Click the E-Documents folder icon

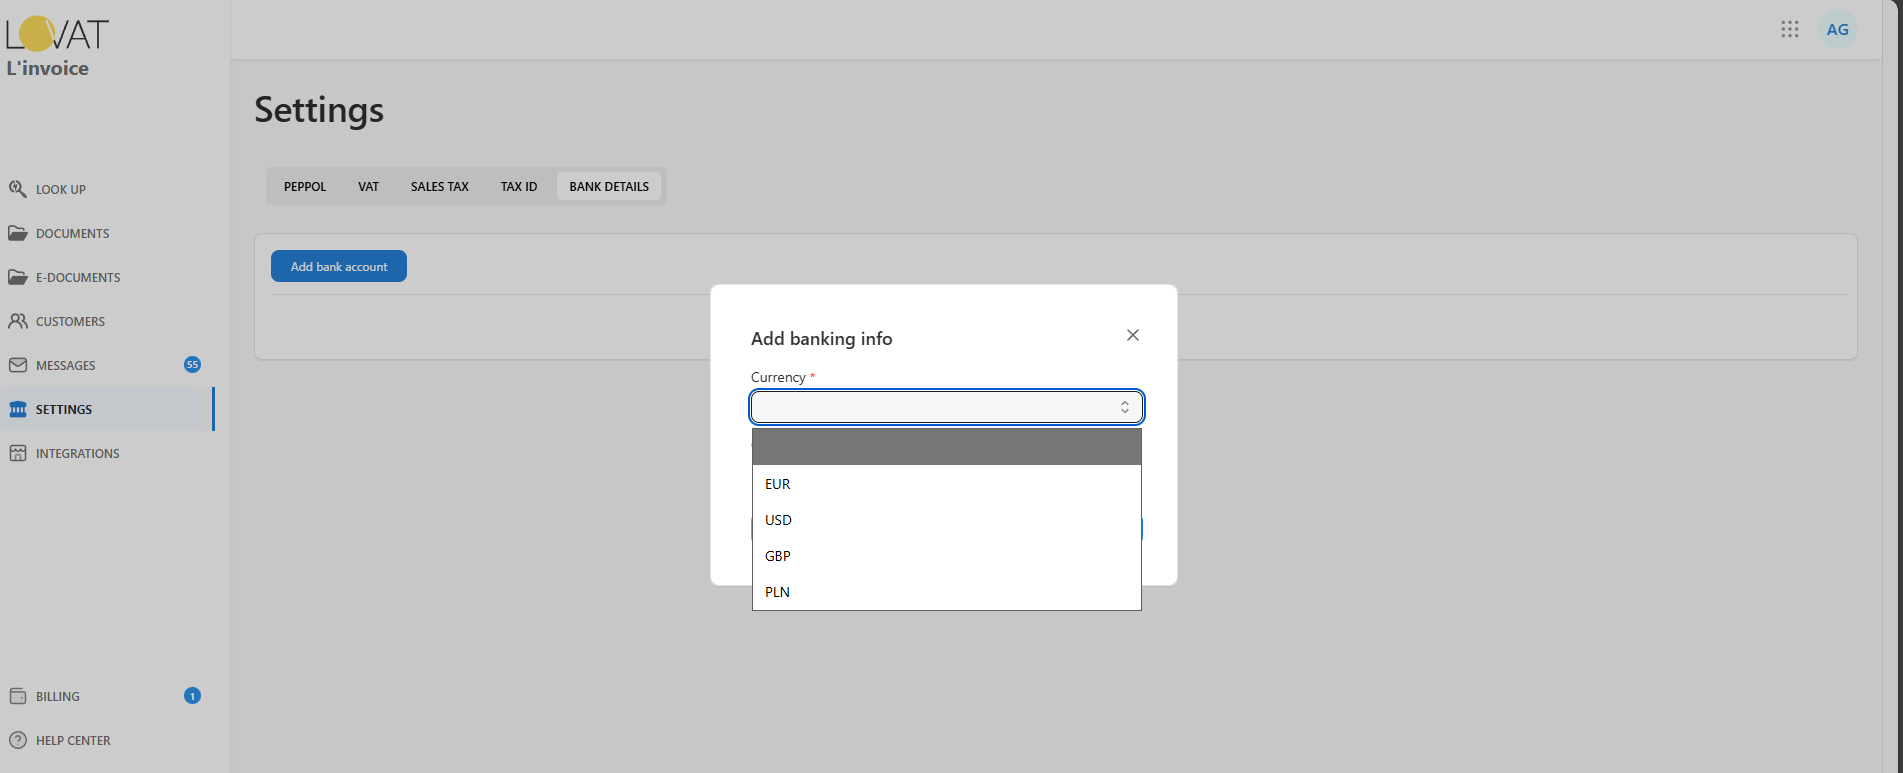[x=18, y=277]
